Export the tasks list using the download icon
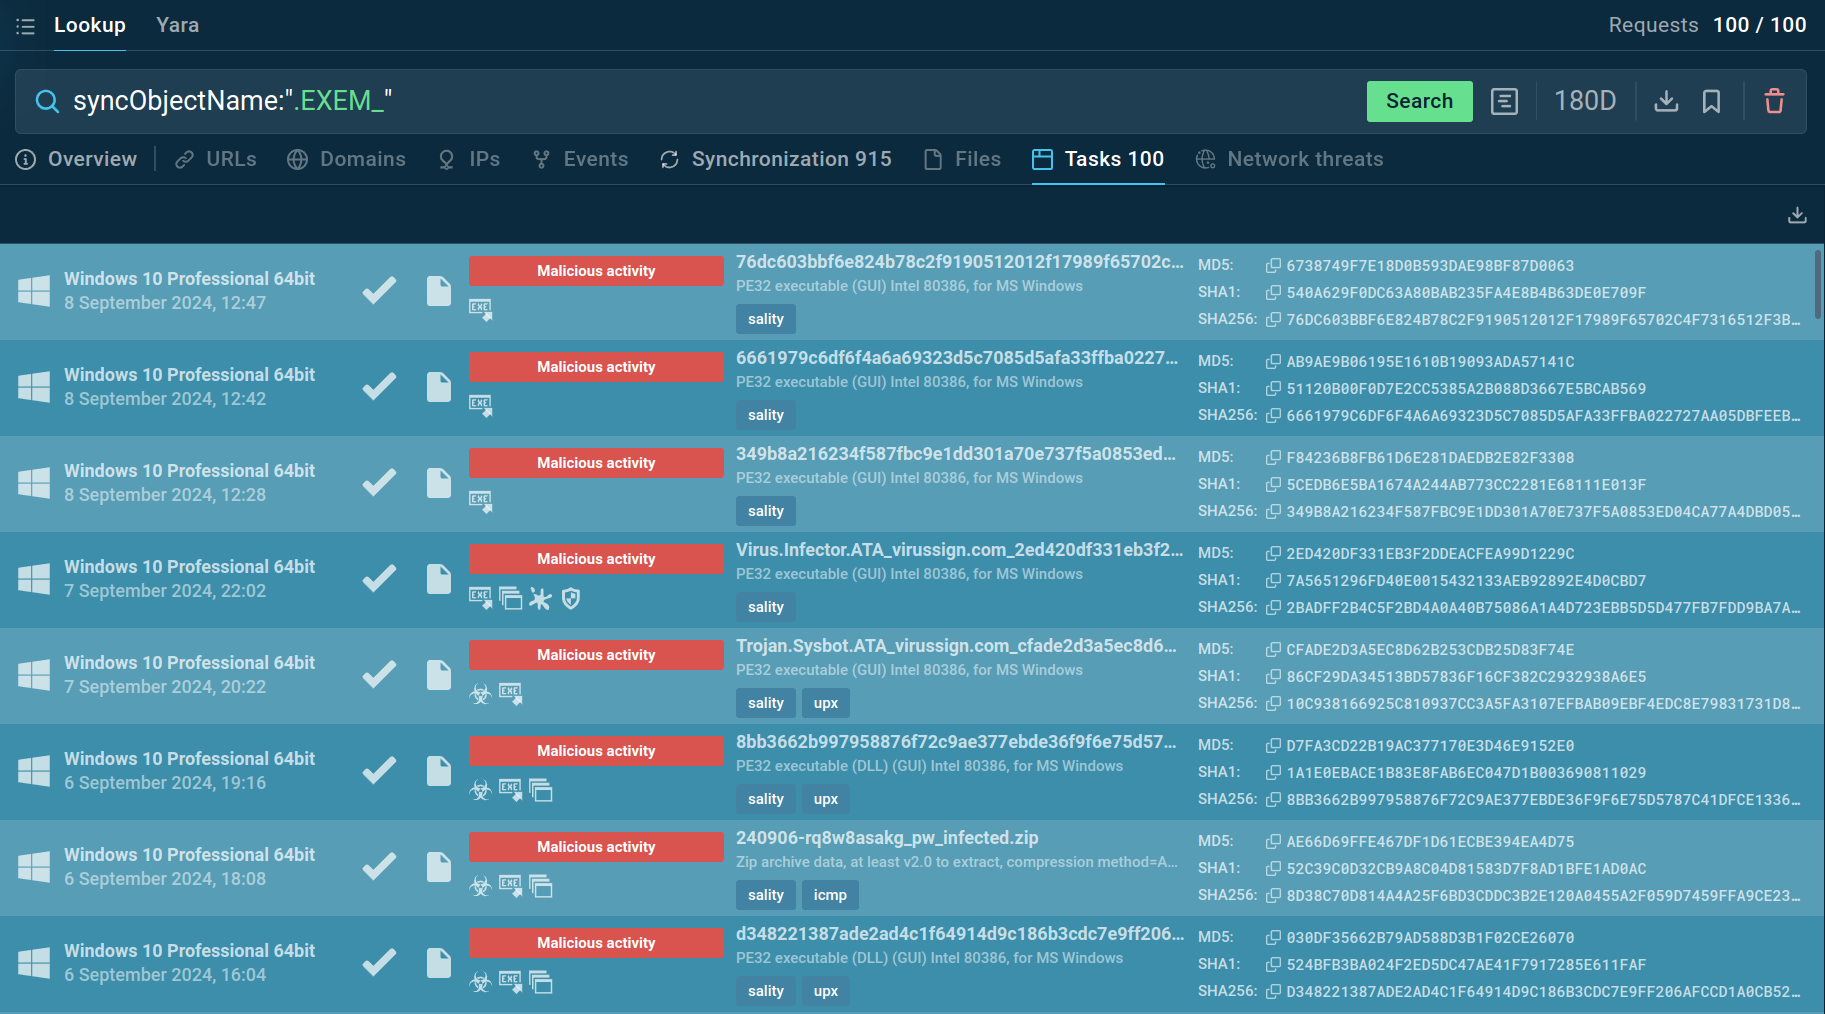 (x=1797, y=215)
